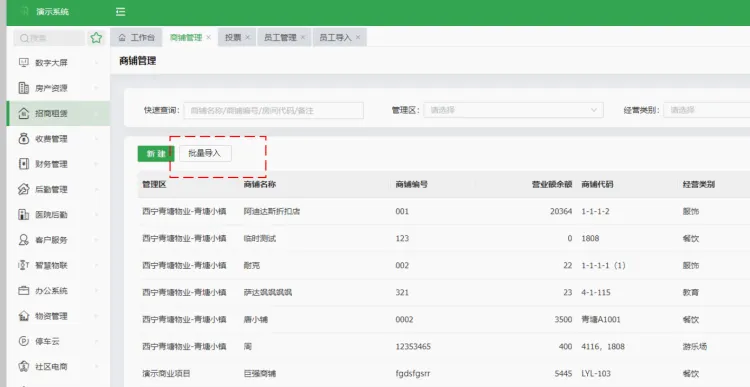This screenshot has height=387, width=750.
Task: Click the green 新建 button
Action: click(x=155, y=154)
